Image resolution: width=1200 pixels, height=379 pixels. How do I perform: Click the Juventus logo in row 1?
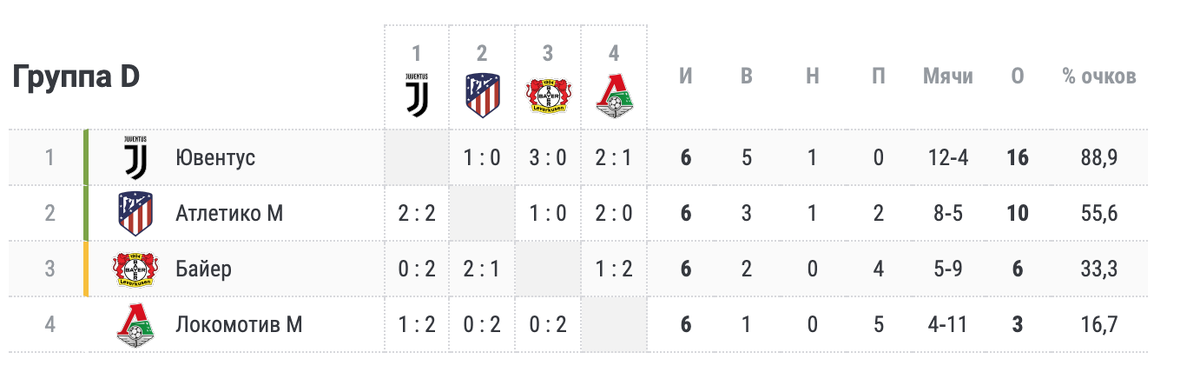click(x=133, y=157)
